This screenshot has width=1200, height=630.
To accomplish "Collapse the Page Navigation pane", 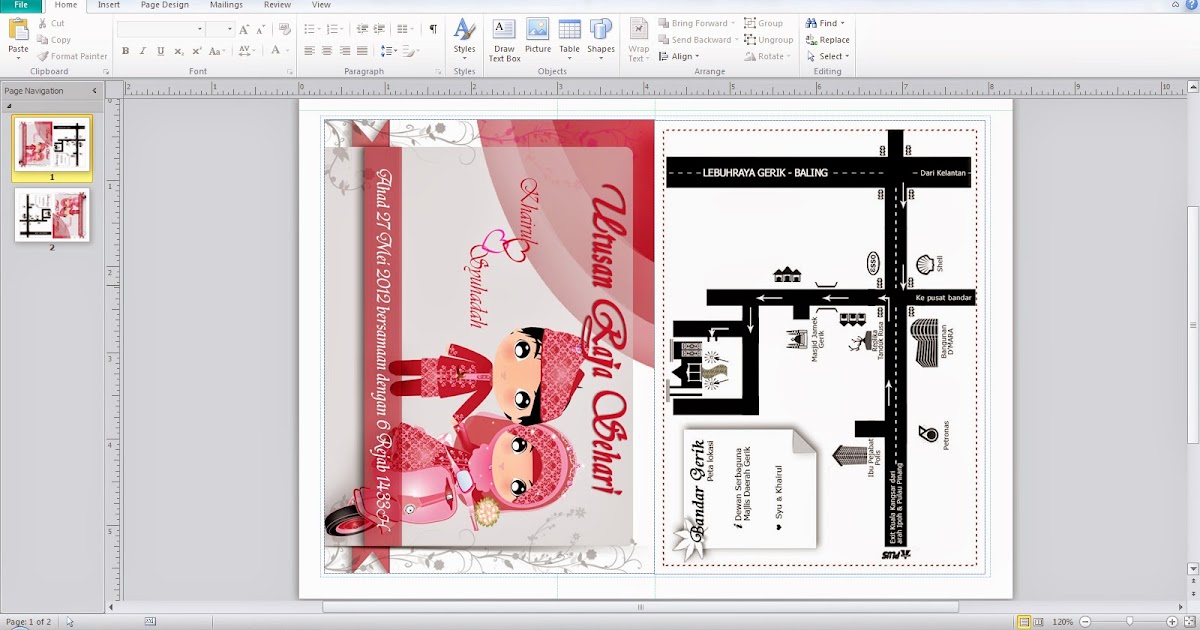I will pyautogui.click(x=95, y=91).
